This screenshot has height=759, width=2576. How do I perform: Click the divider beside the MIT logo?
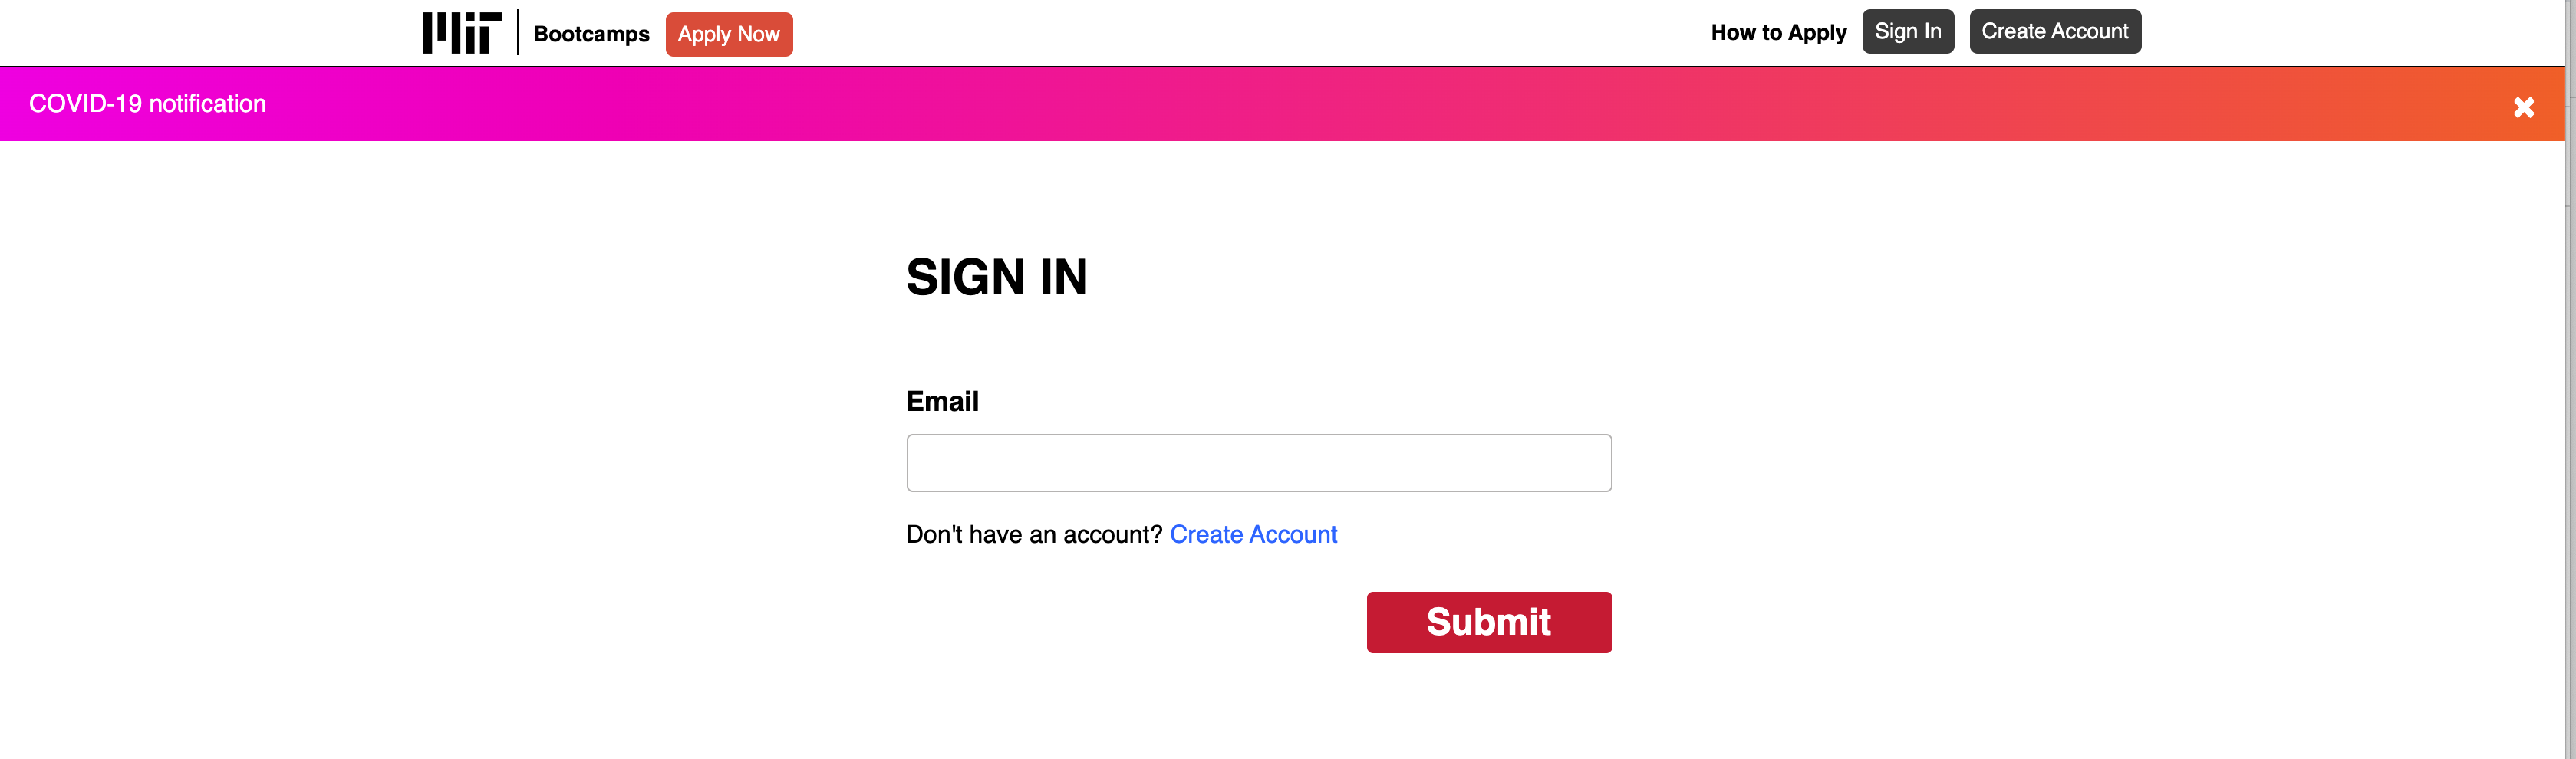pos(517,32)
